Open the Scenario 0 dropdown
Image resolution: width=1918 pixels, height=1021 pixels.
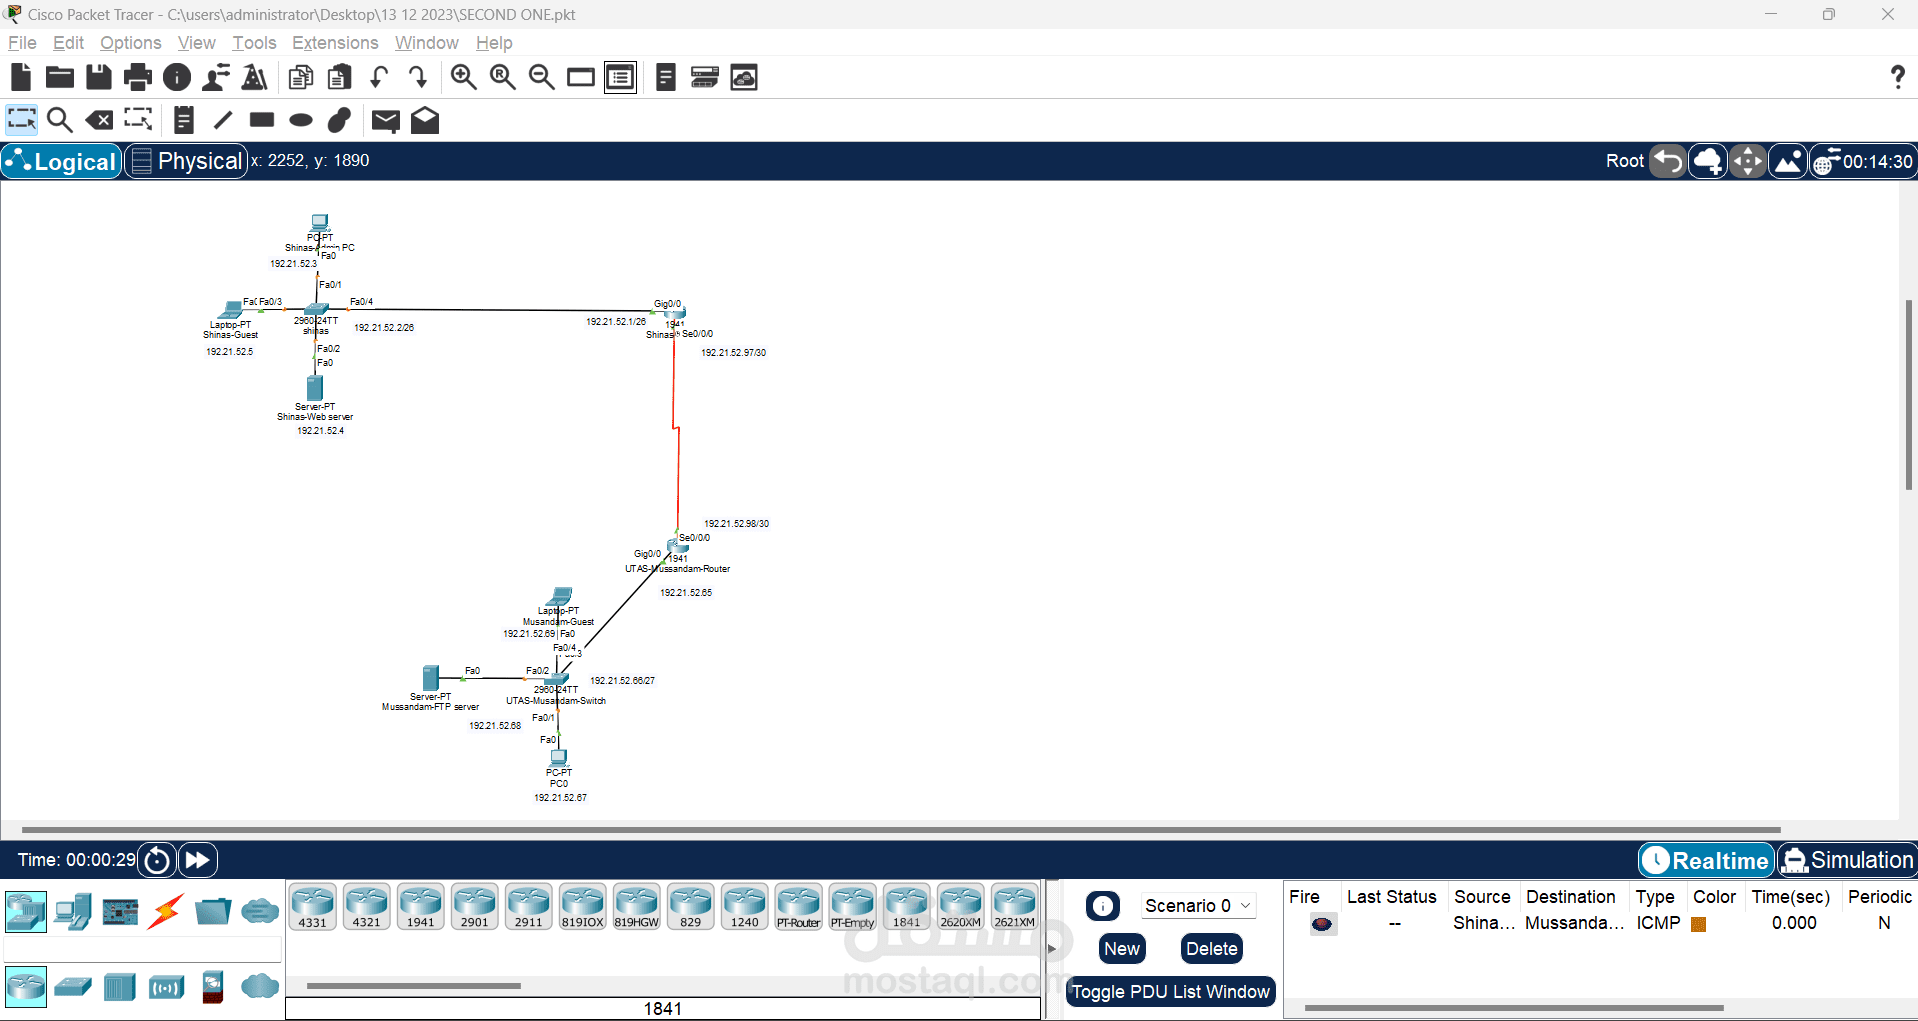[1197, 905]
